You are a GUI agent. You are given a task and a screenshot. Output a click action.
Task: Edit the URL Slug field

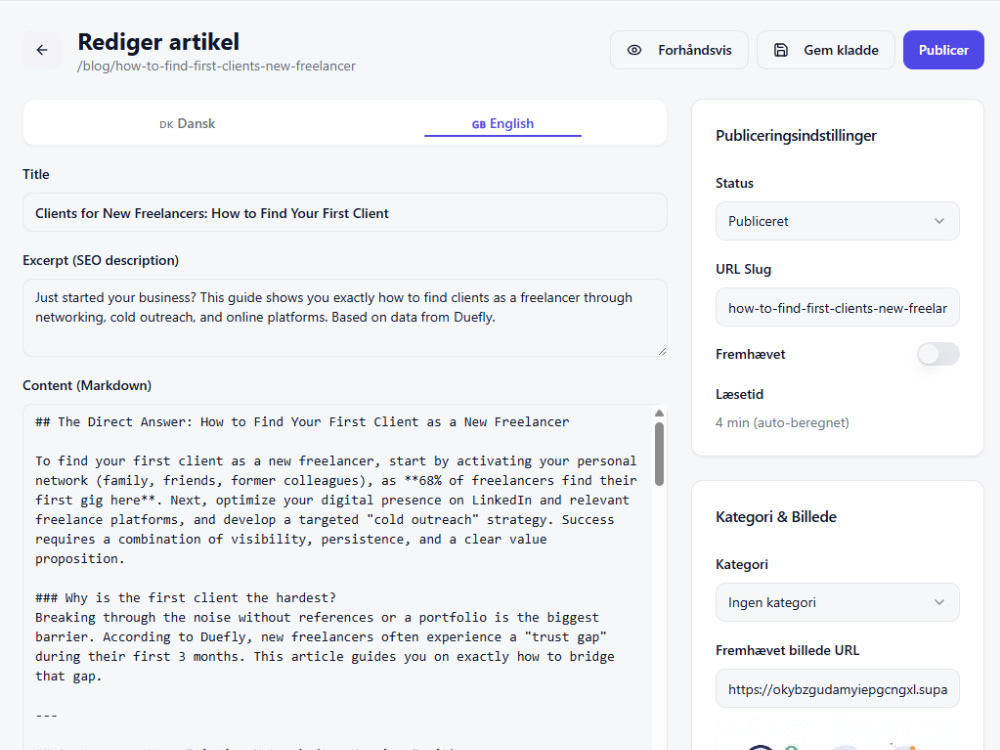coord(837,307)
